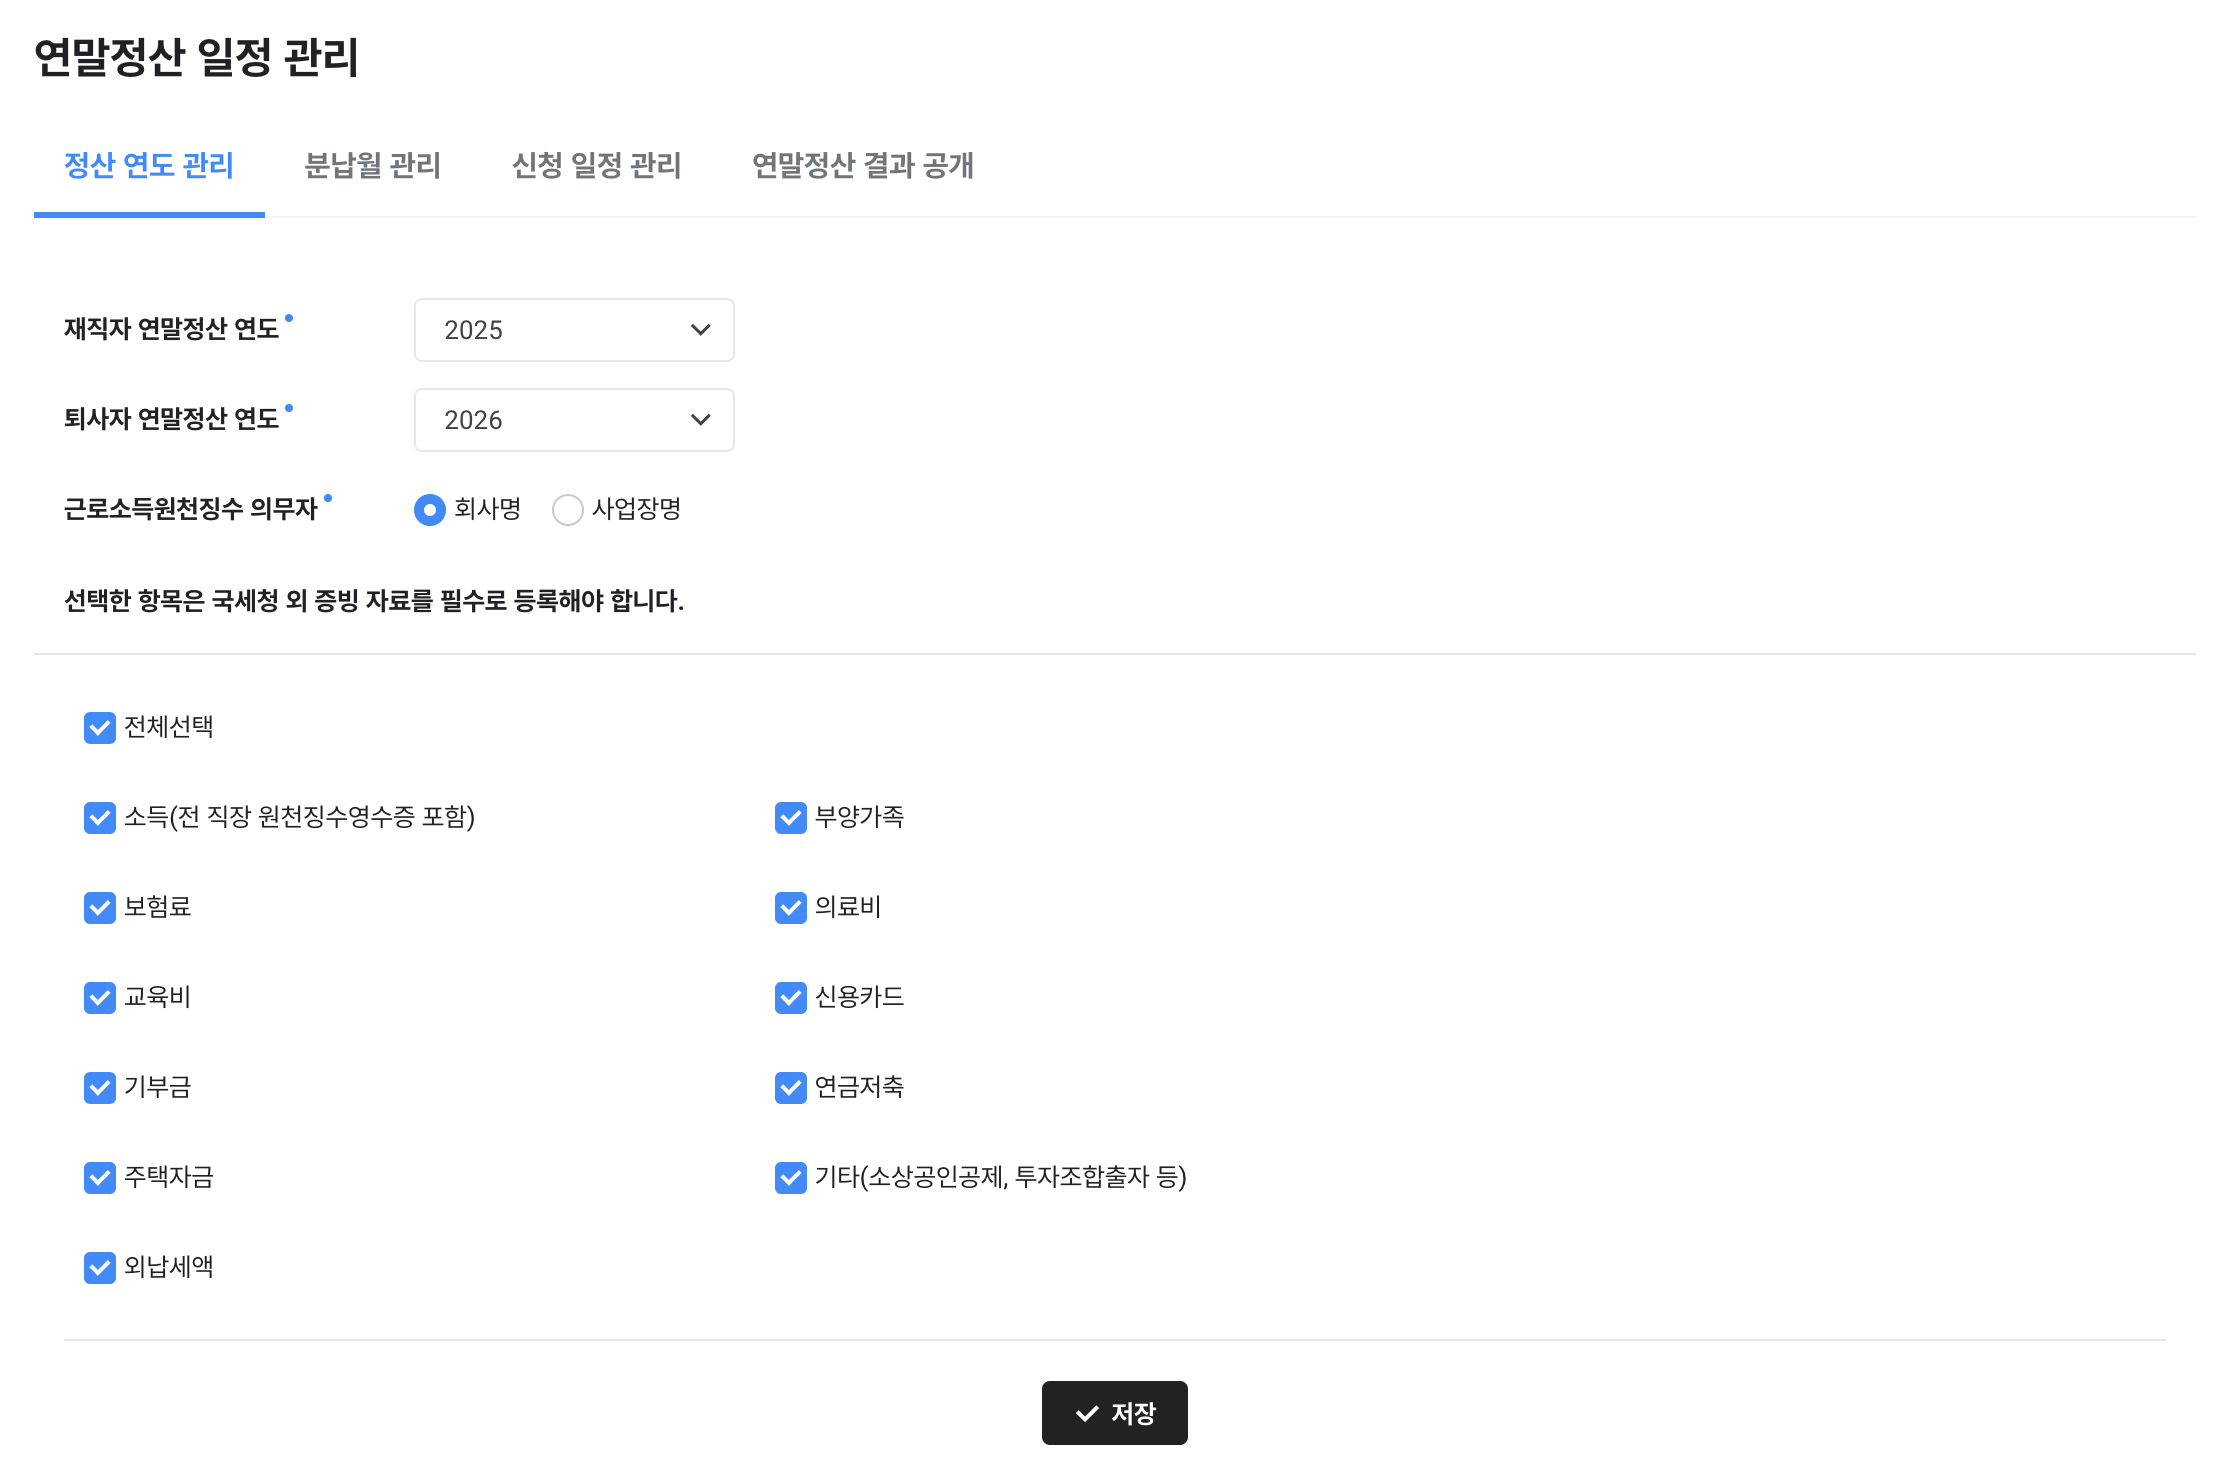2232x1480 pixels.
Task: Switch to the 신청 일정 관리 tab
Action: click(x=596, y=166)
